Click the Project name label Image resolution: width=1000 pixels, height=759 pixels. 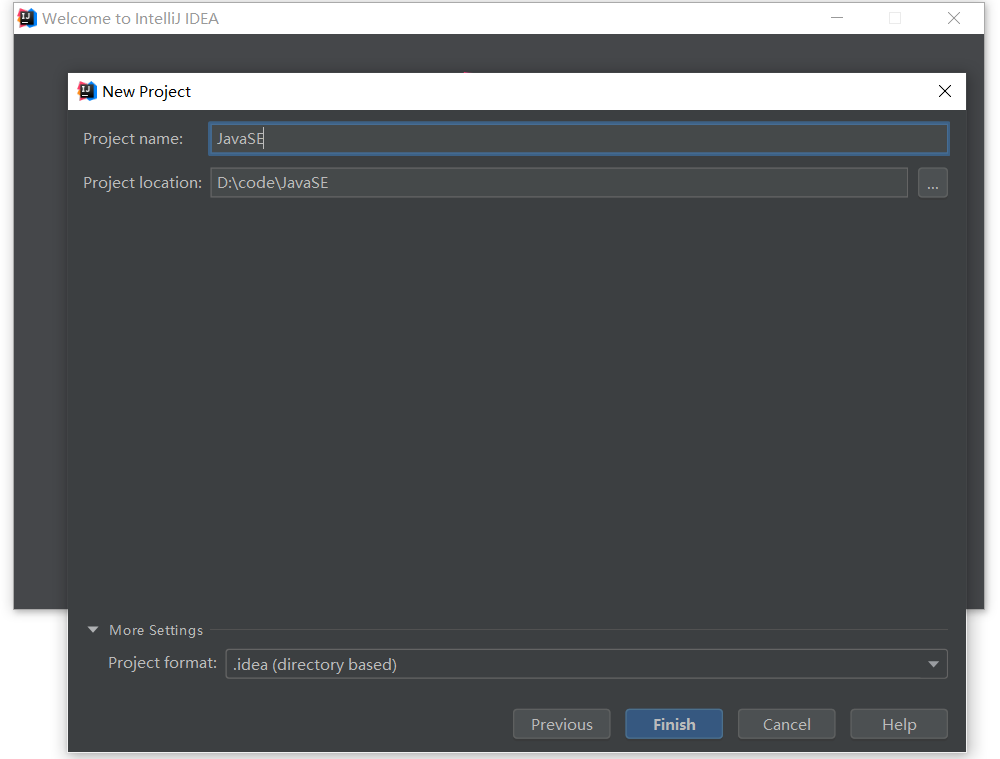(x=133, y=138)
